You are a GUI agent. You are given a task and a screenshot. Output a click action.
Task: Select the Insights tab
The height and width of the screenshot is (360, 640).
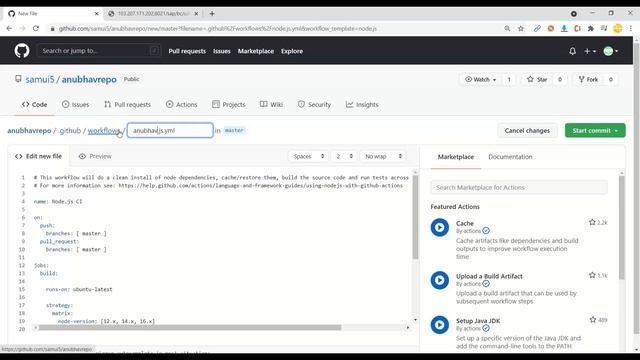coord(362,104)
